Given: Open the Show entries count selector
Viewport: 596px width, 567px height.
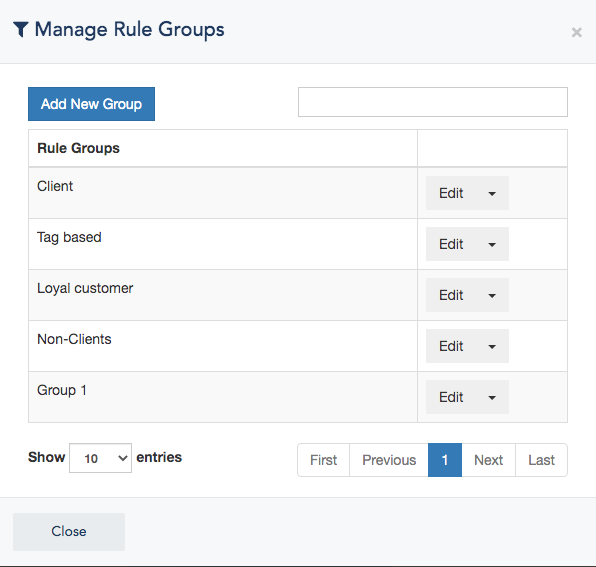Looking at the screenshot, I should tap(100, 458).
